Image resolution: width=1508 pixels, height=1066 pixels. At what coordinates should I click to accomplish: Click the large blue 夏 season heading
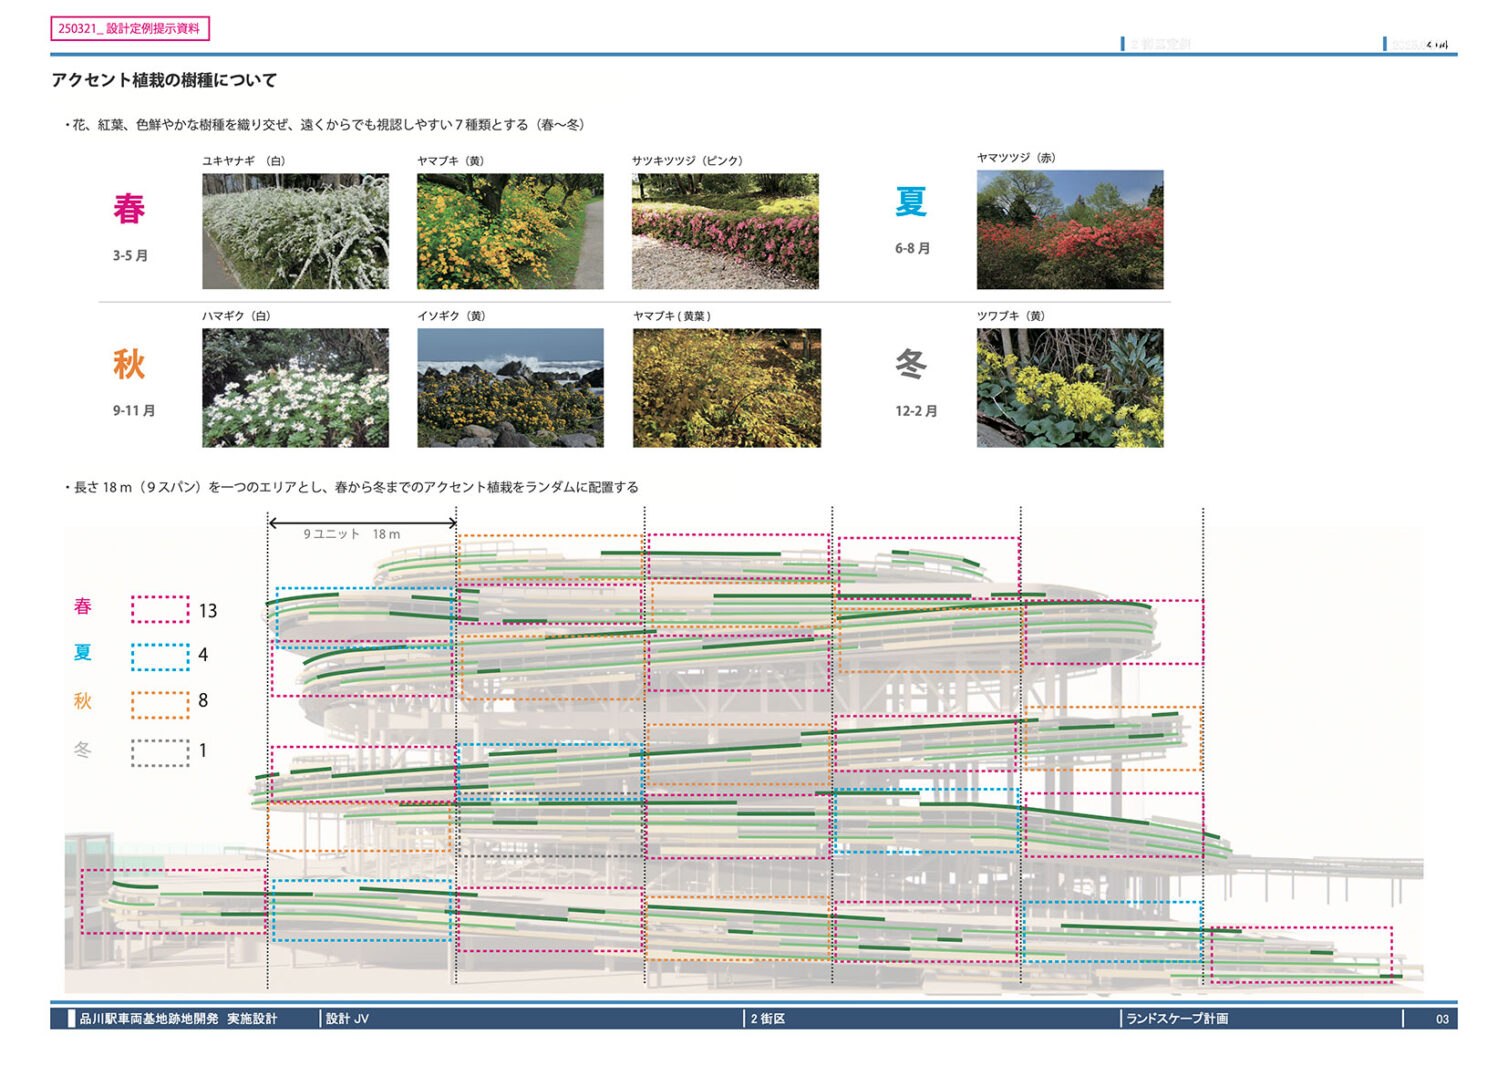pyautogui.click(x=910, y=201)
